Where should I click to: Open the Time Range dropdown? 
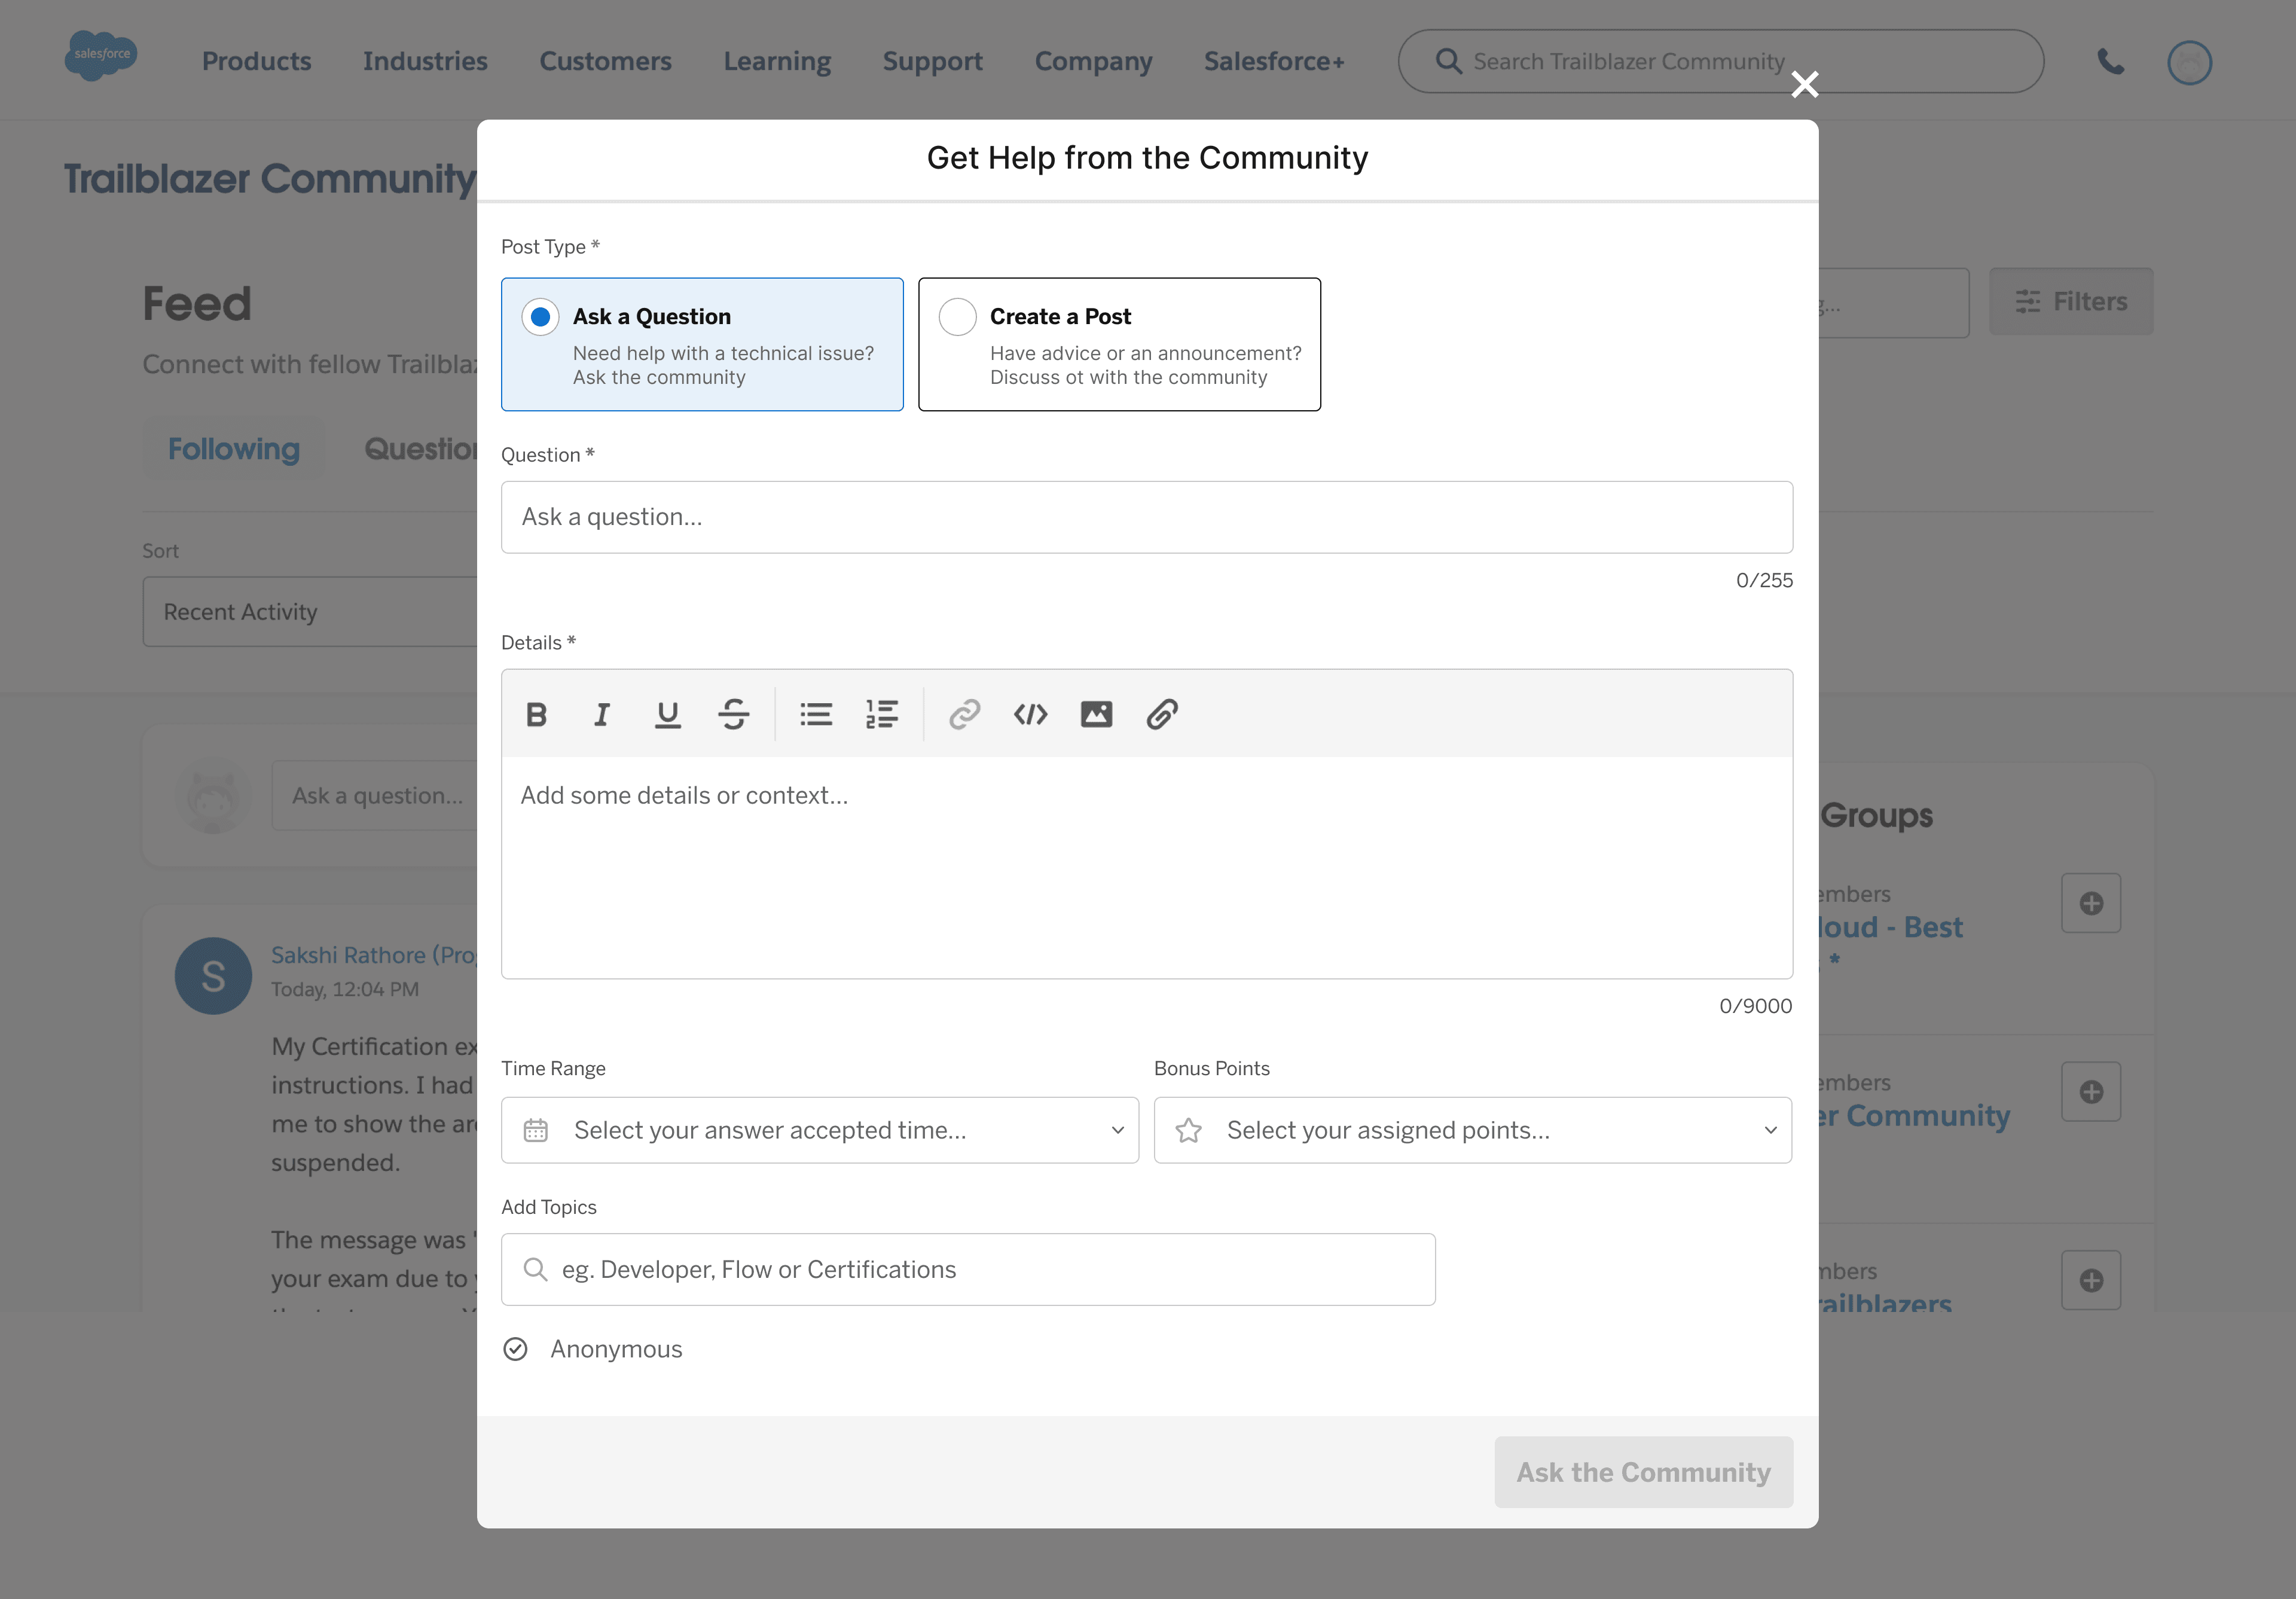point(819,1130)
